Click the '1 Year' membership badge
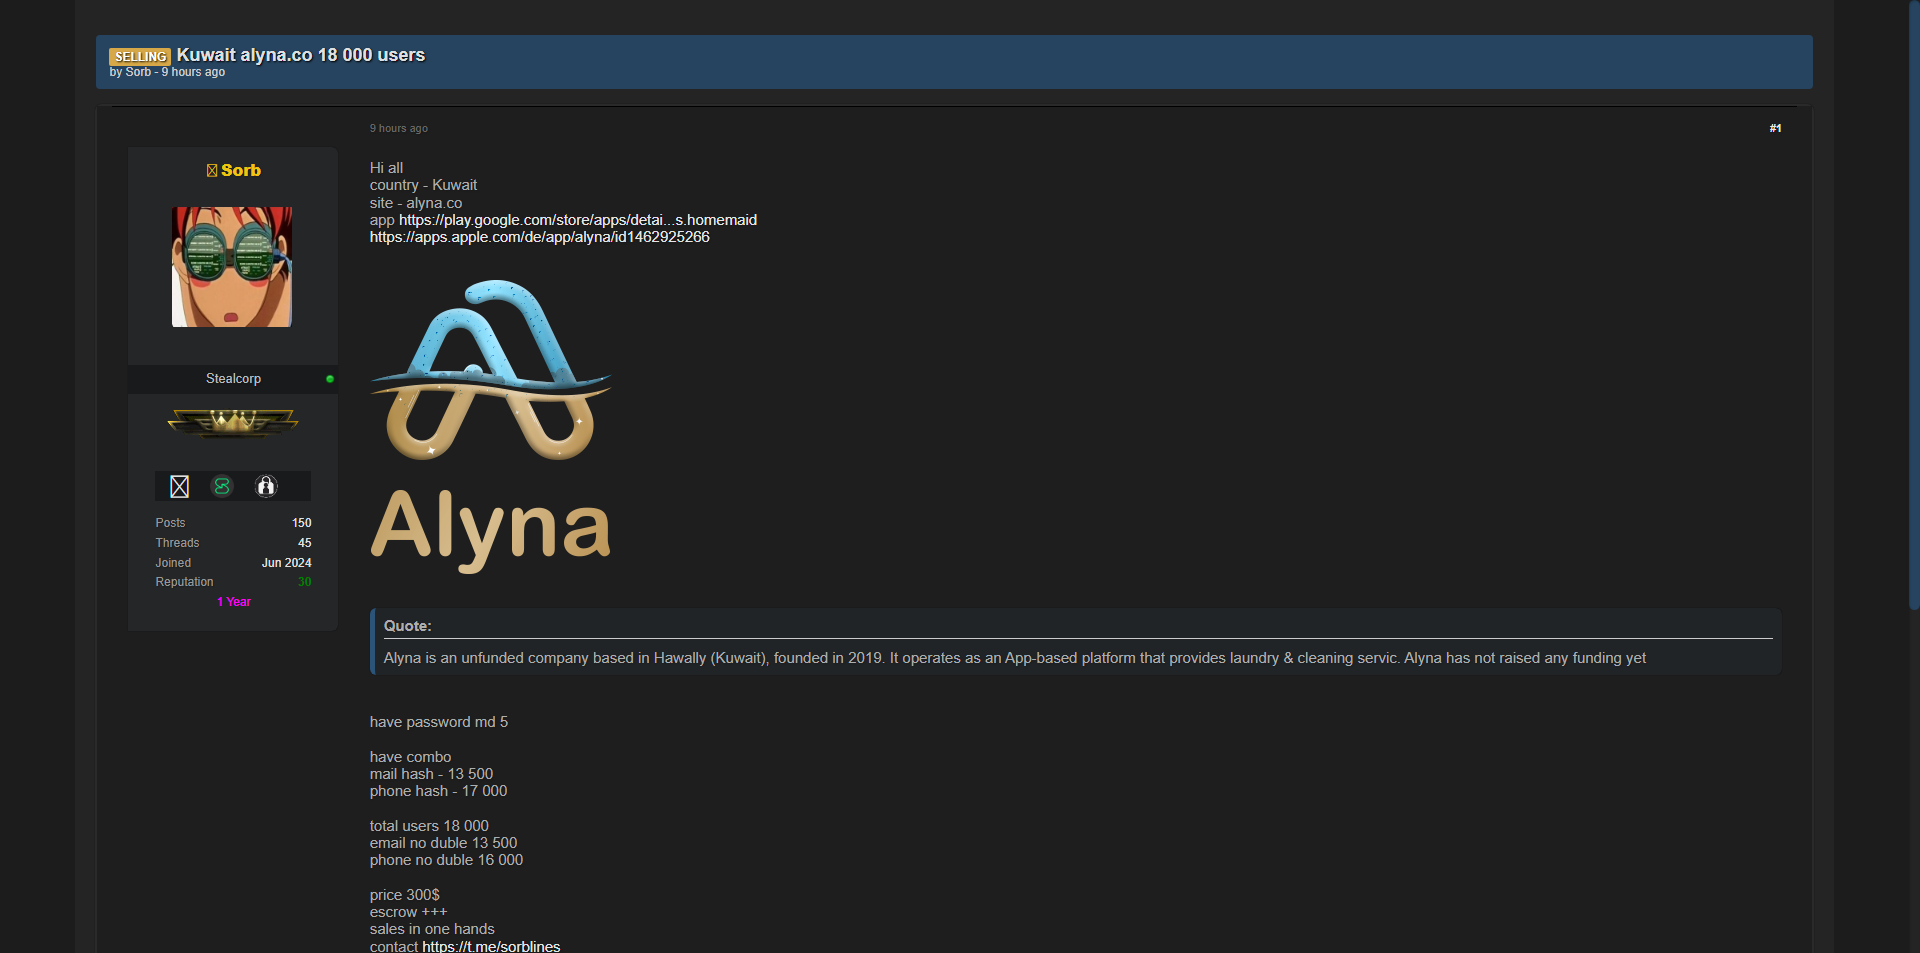 234,602
